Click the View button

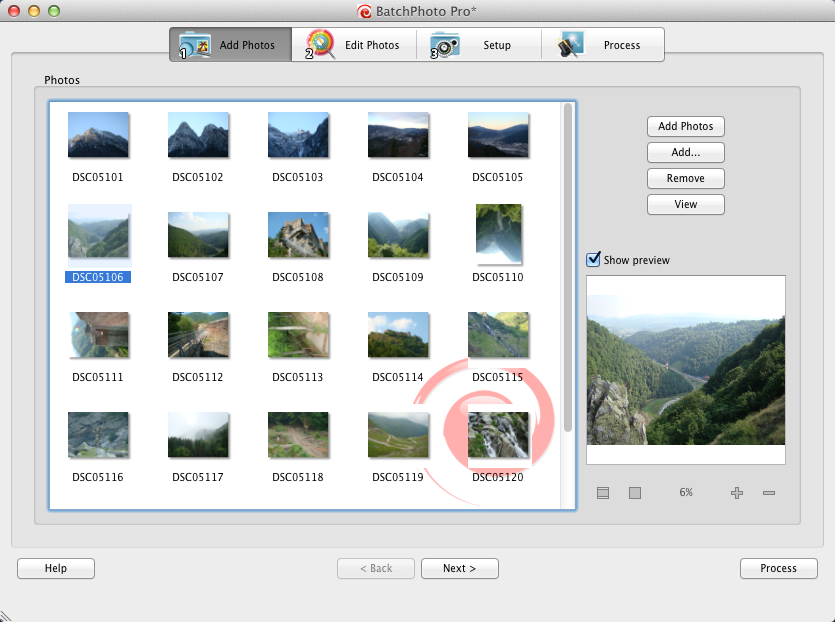[x=686, y=204]
